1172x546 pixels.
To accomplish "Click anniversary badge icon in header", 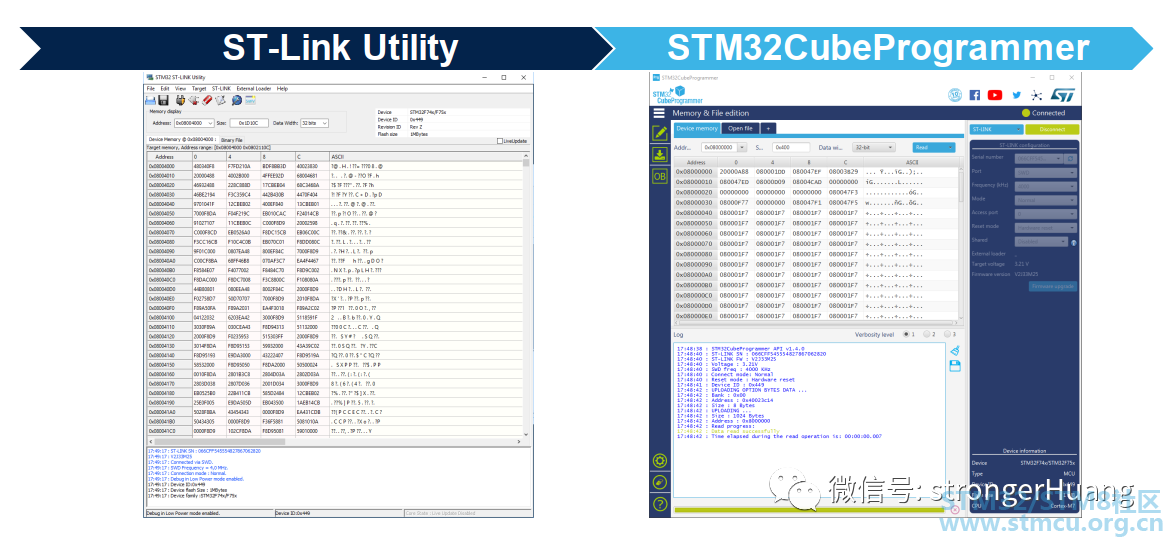I will [x=954, y=95].
